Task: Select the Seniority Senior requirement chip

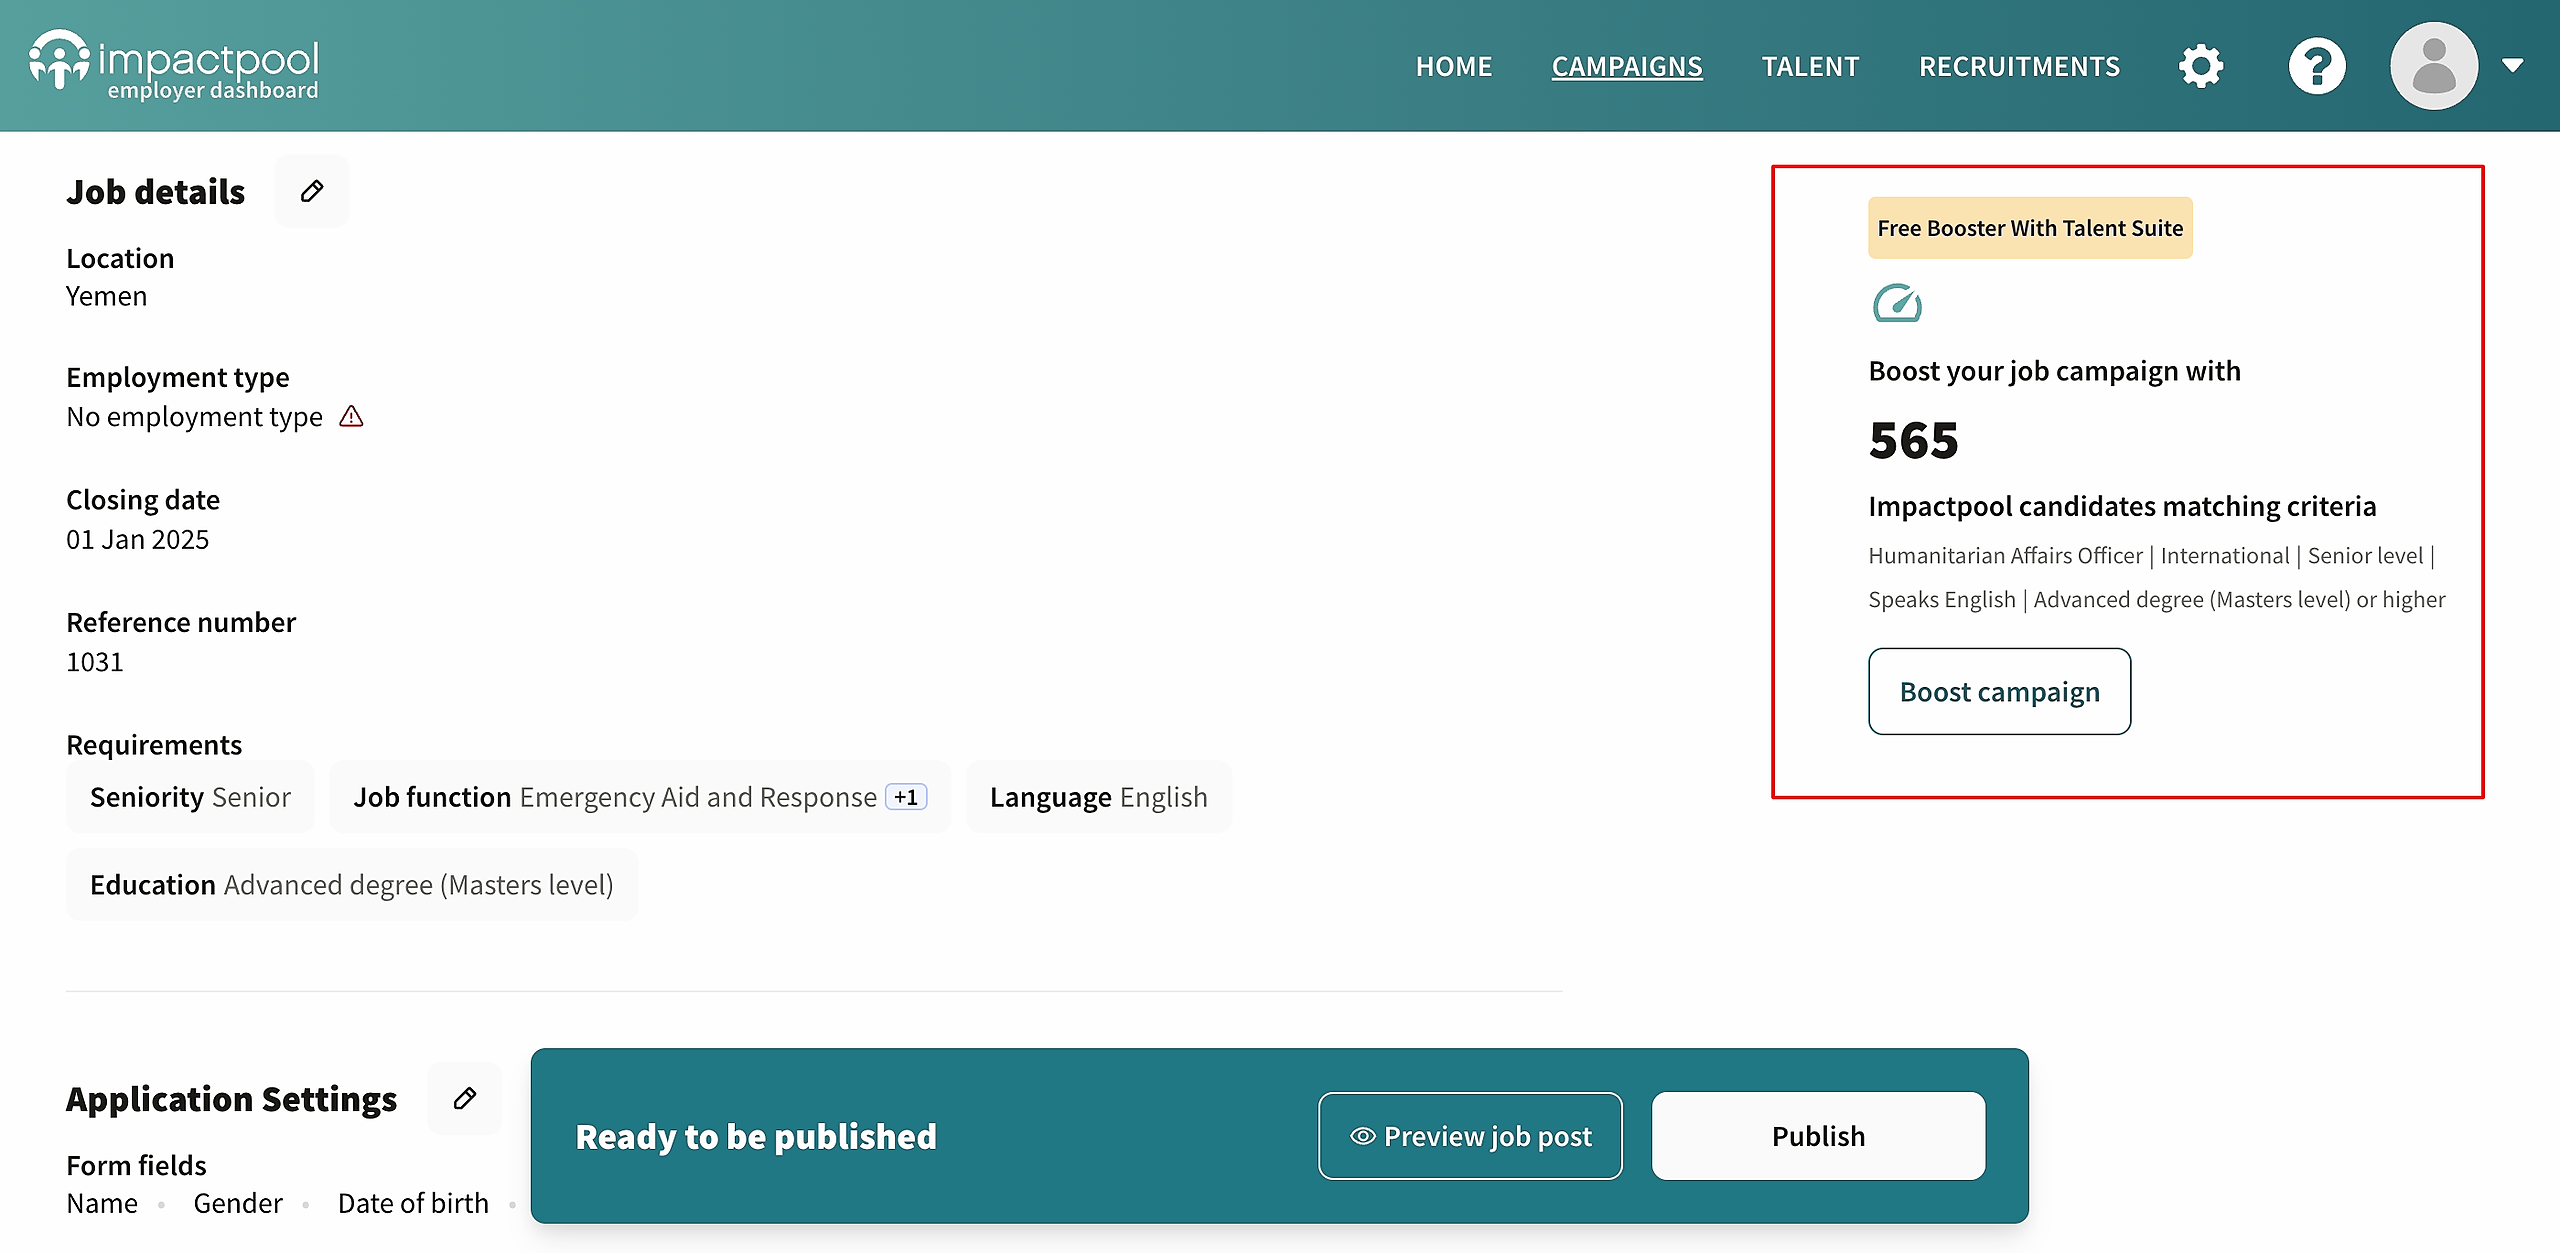Action: [x=190, y=797]
